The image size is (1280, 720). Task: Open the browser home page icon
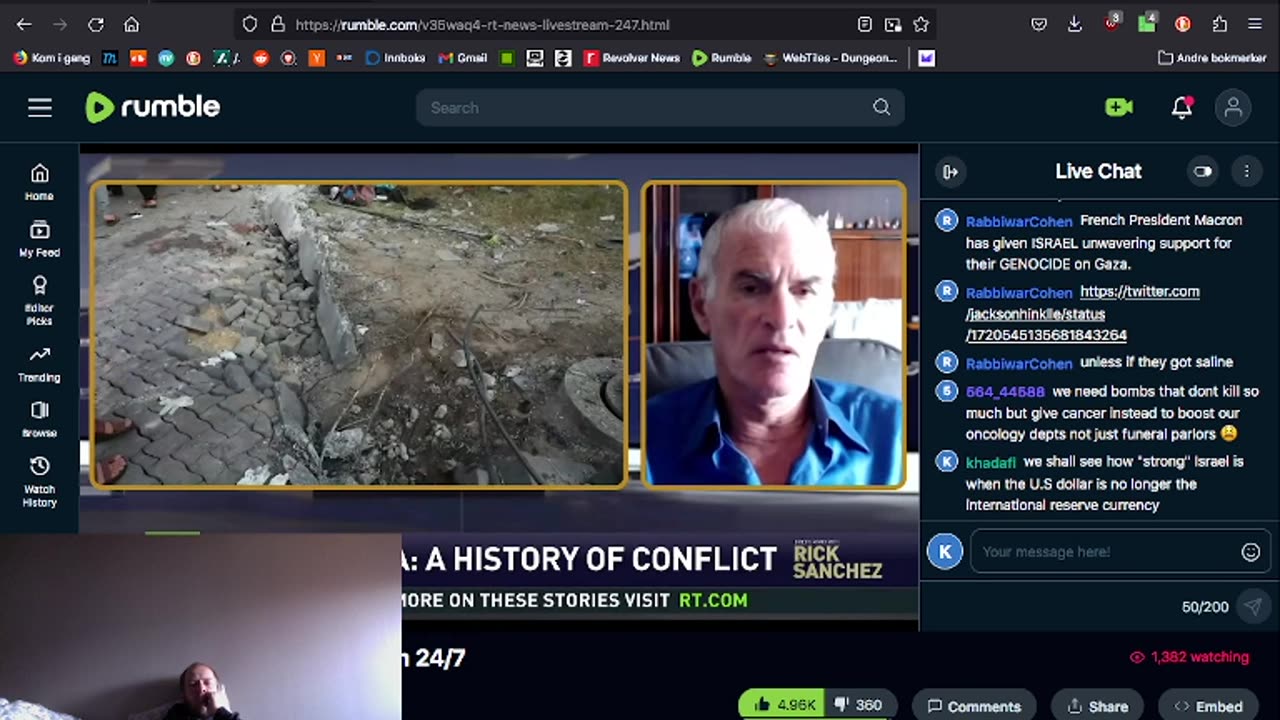click(x=131, y=24)
